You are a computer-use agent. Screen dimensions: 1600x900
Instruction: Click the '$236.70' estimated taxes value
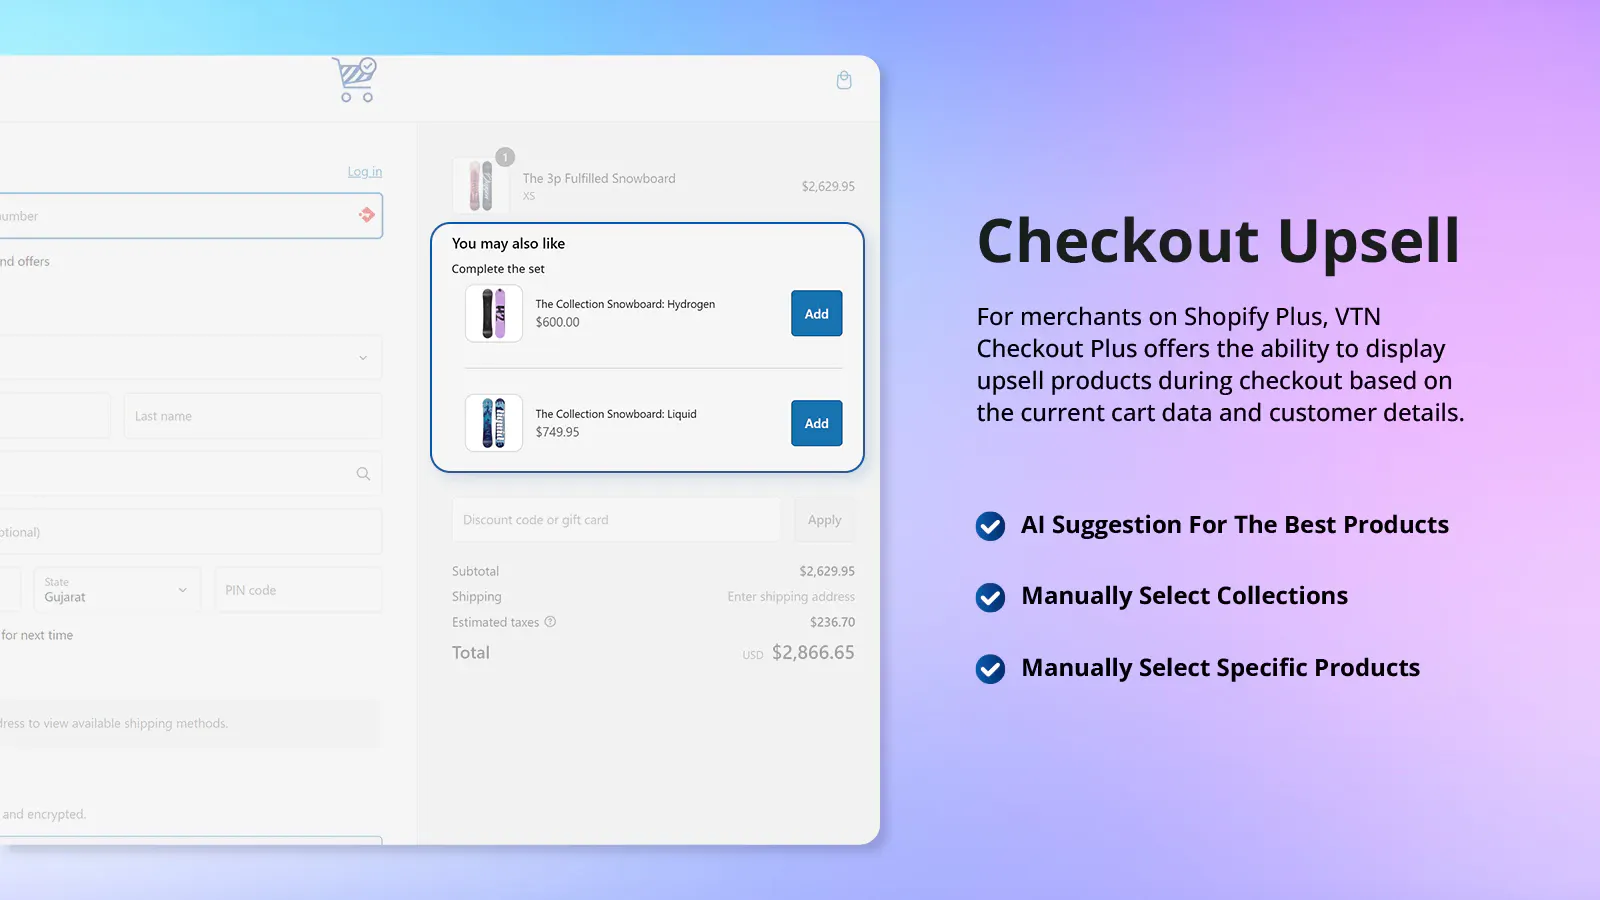(x=832, y=622)
